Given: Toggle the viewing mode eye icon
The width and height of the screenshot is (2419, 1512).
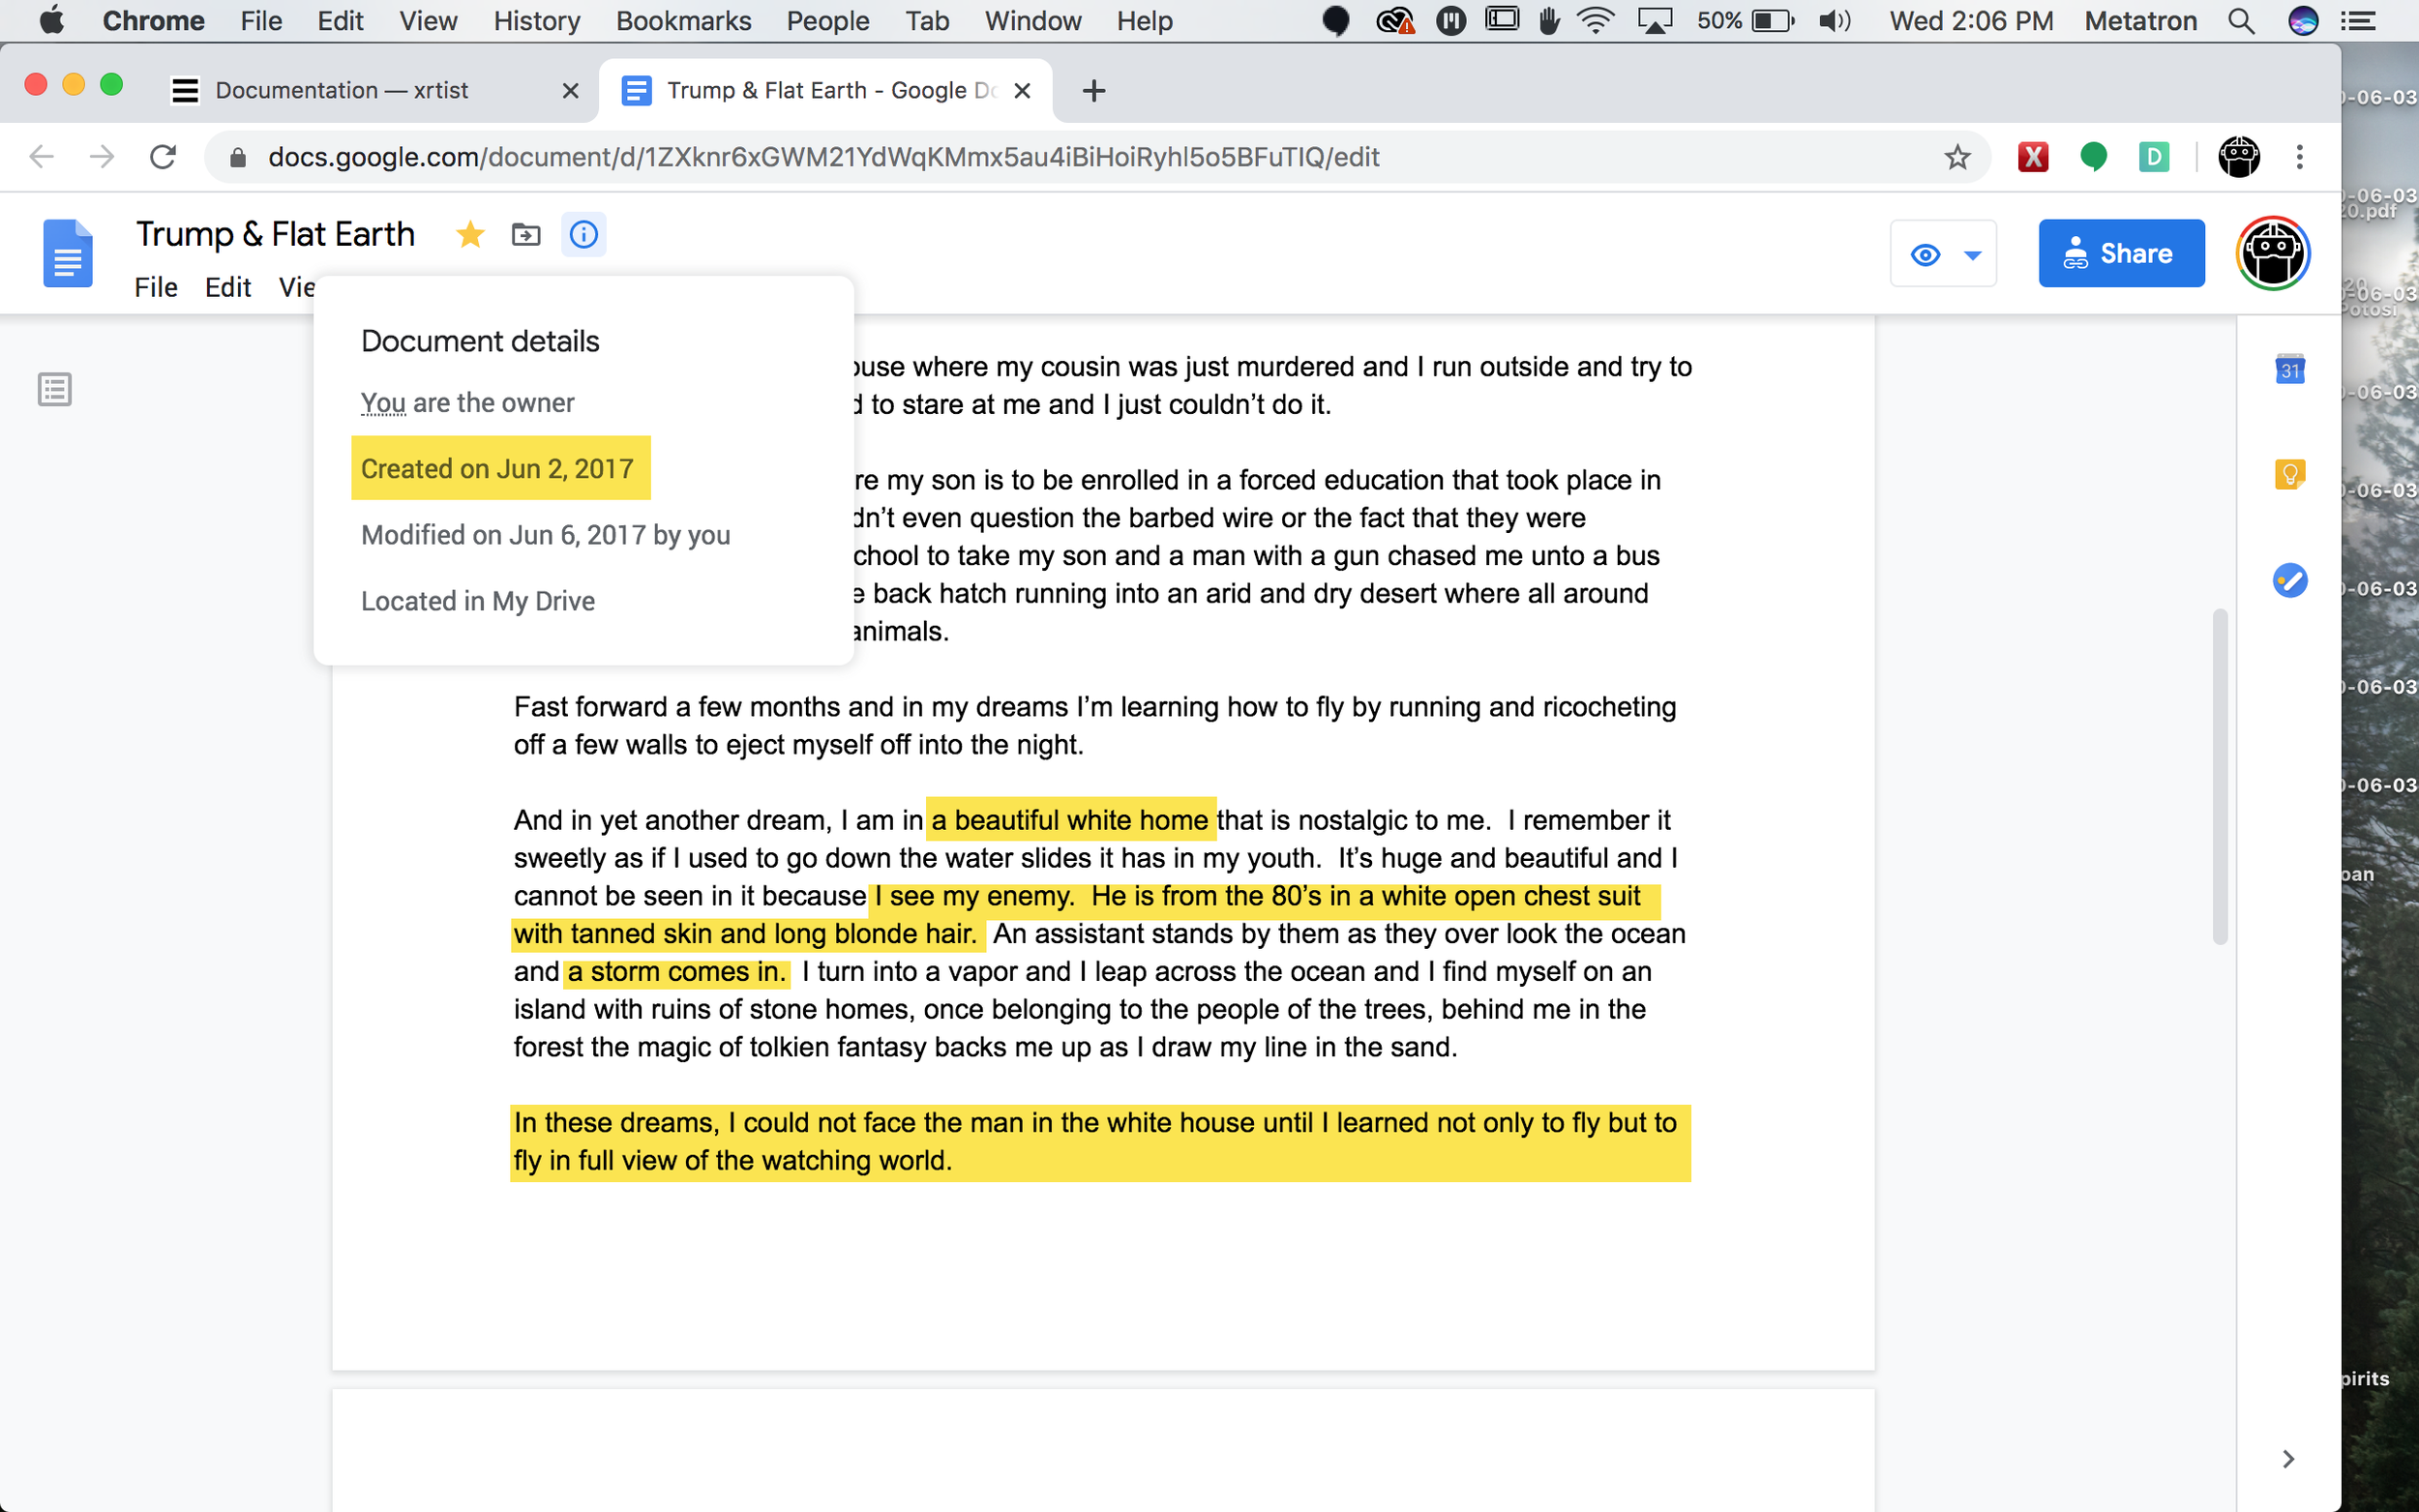Looking at the screenshot, I should pos(1925,255).
